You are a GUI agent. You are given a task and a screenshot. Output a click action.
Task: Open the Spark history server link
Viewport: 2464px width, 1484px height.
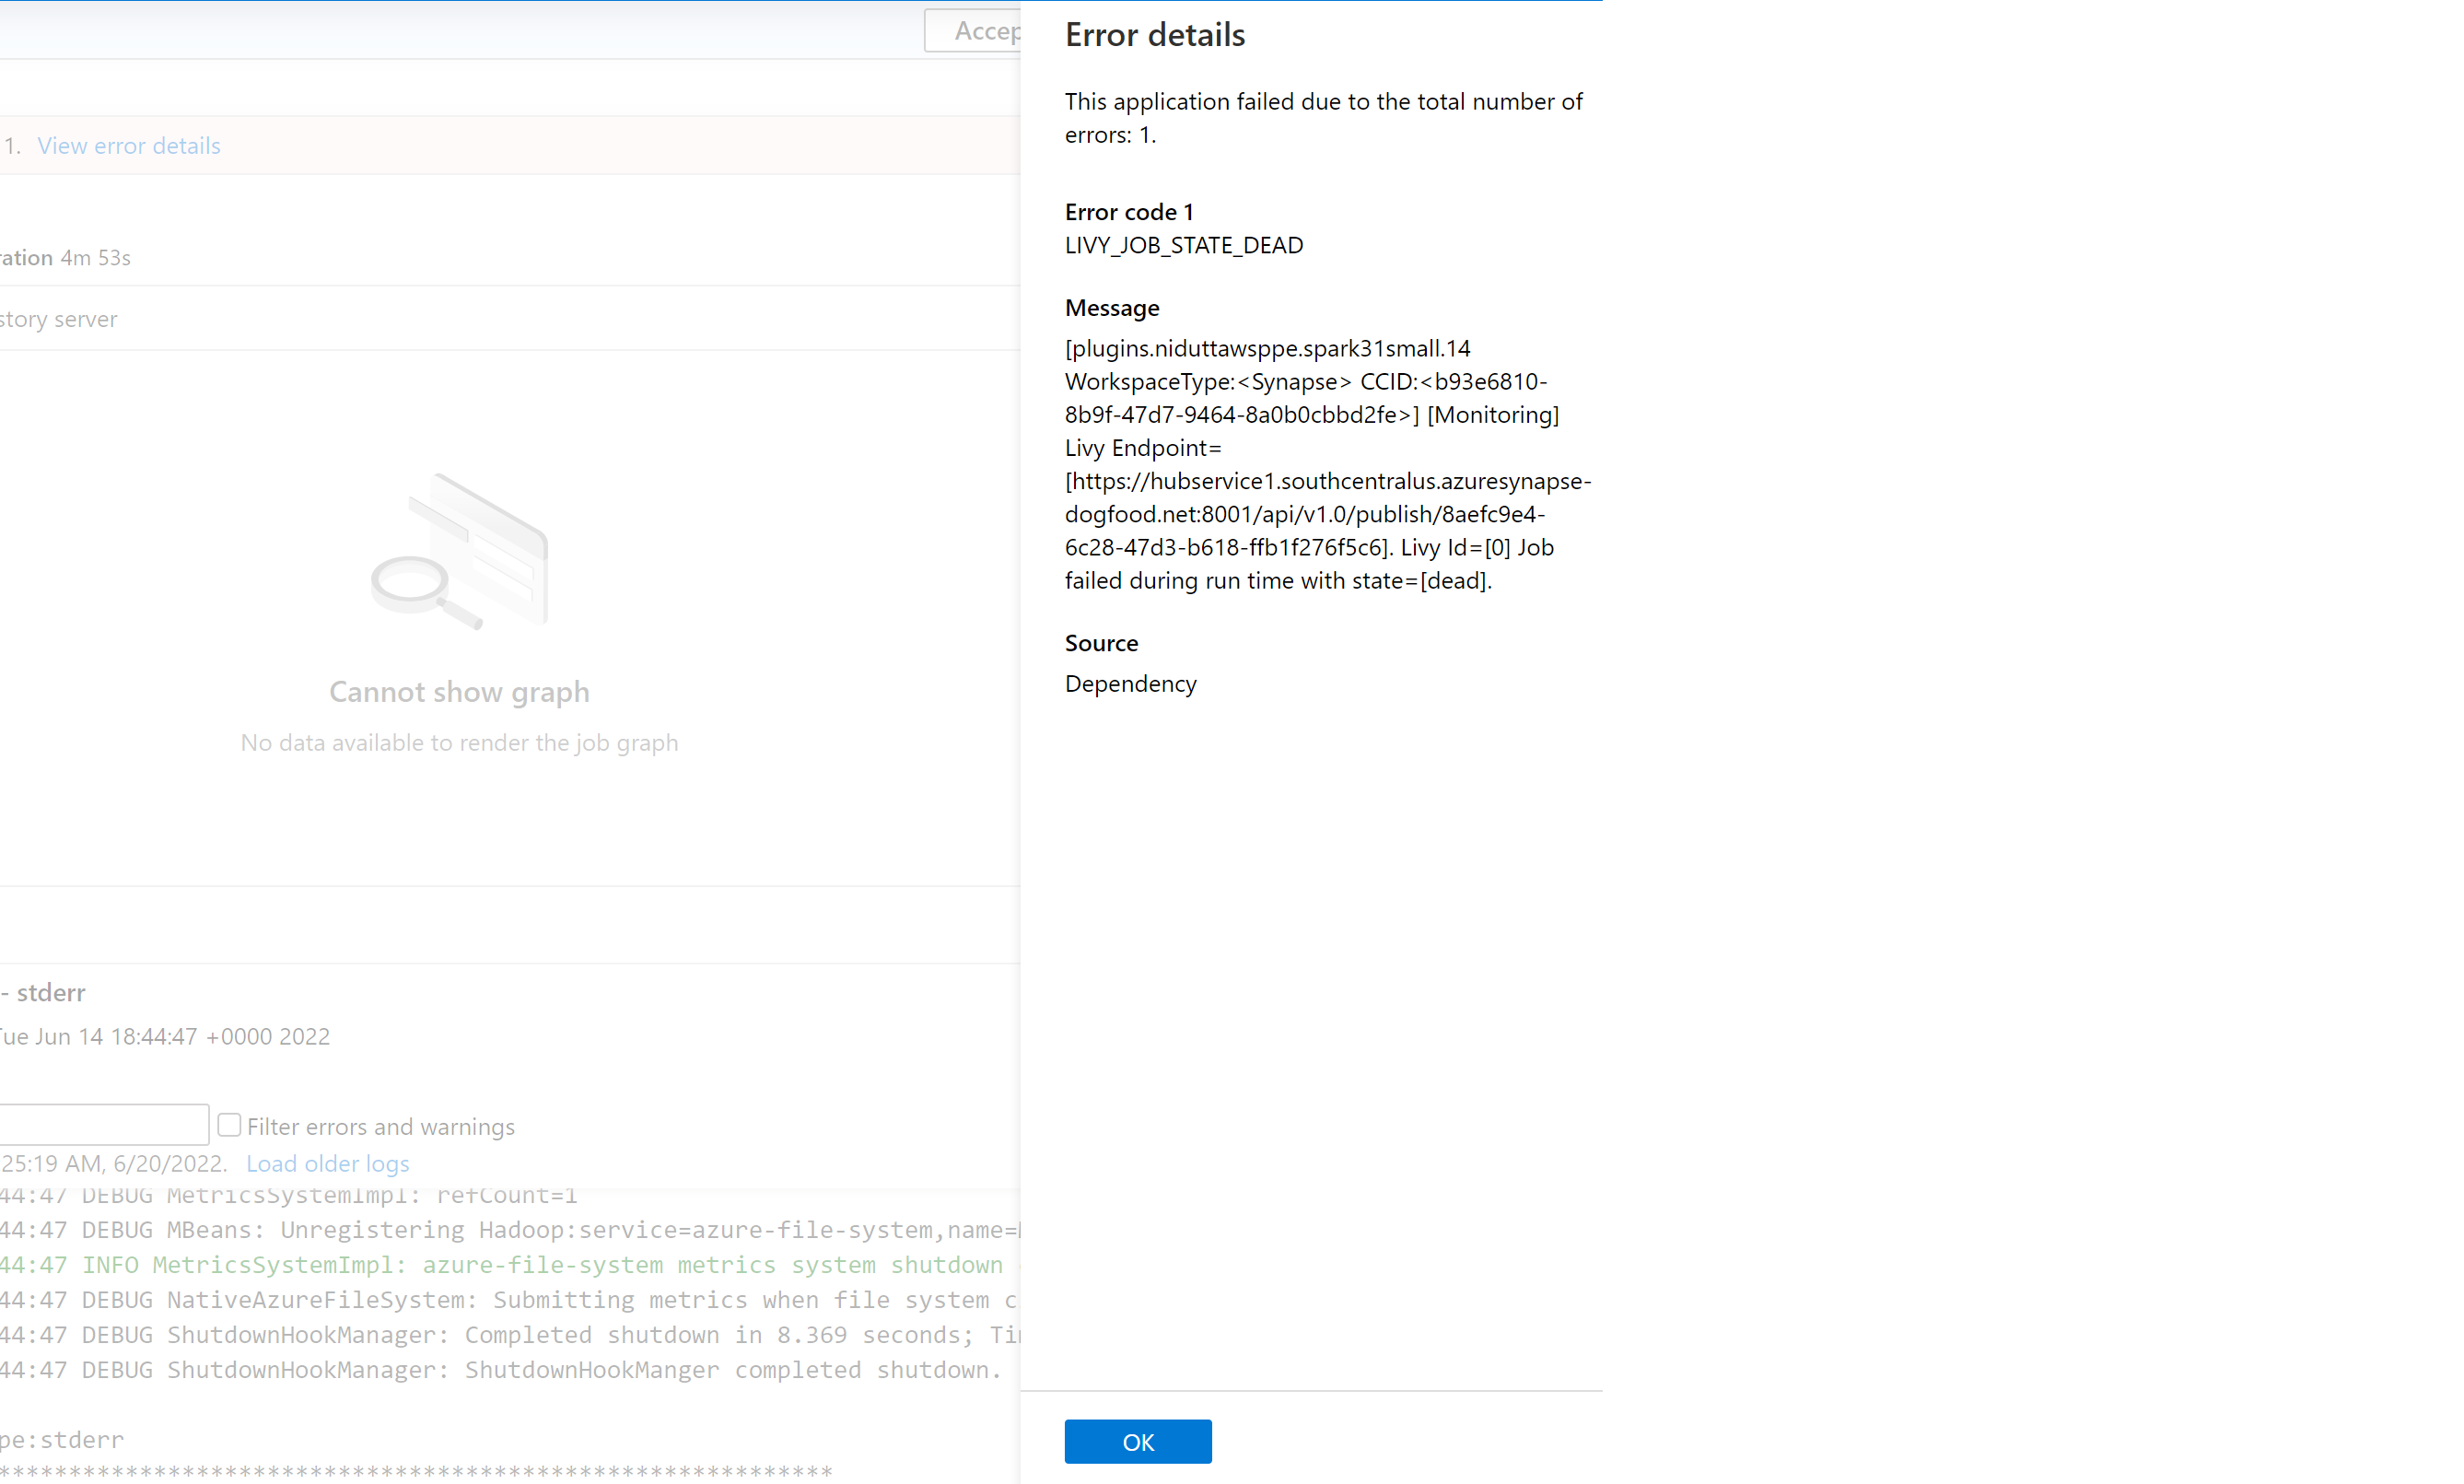58,319
